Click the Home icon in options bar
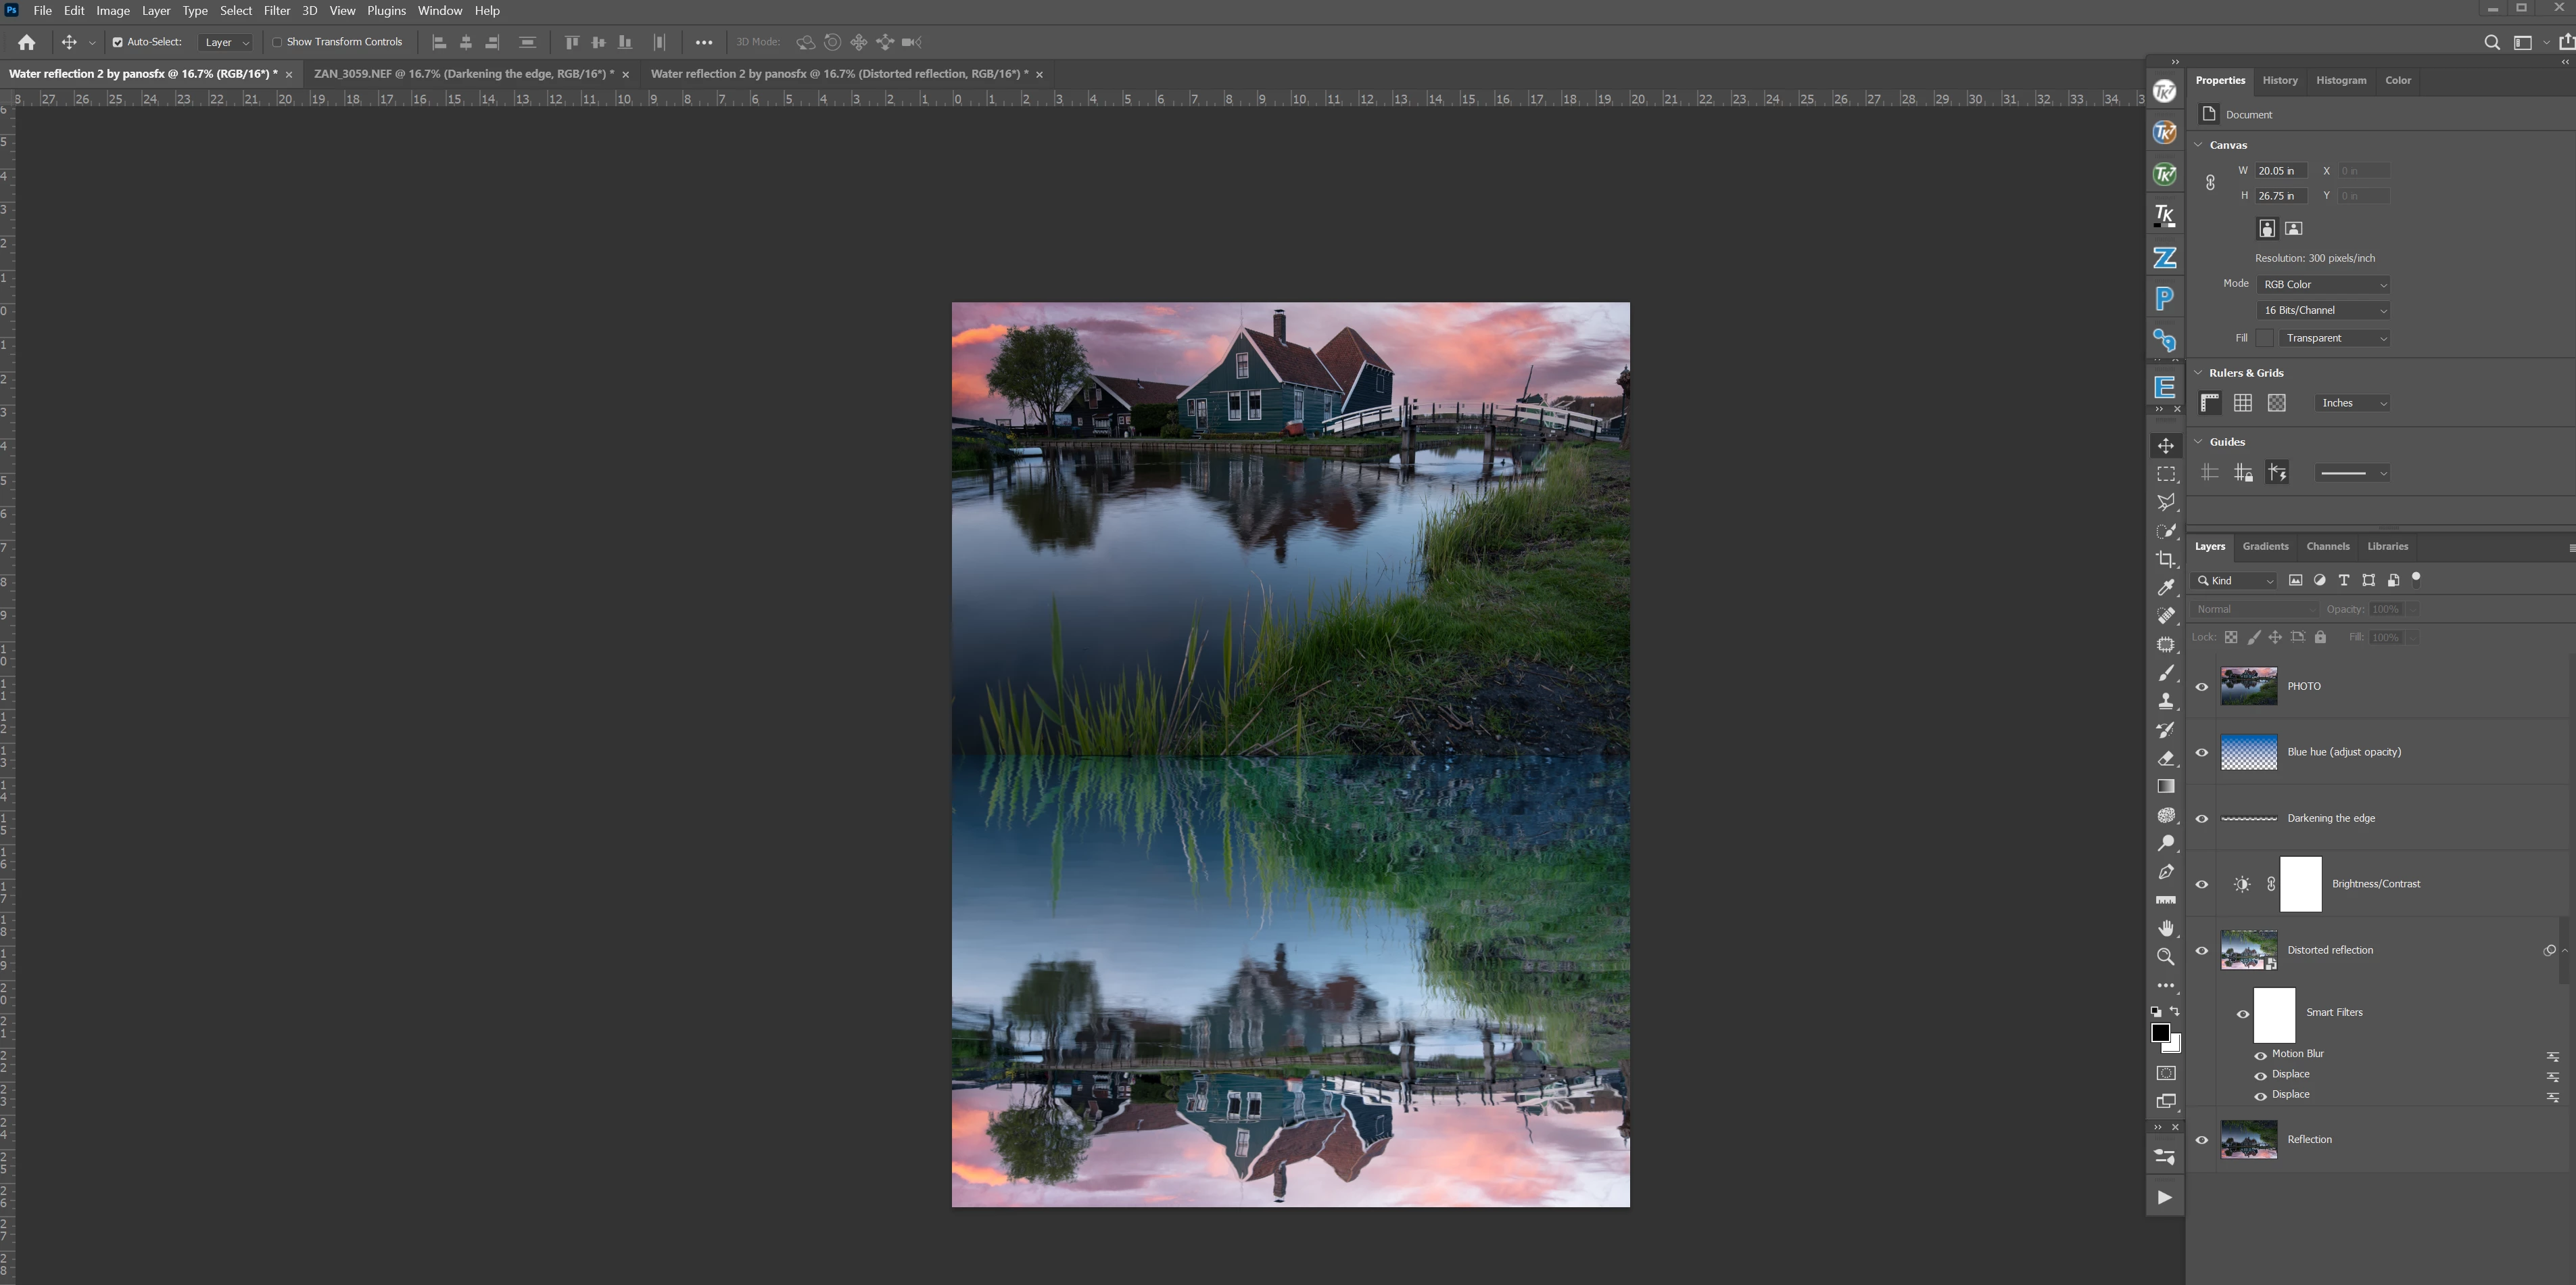Image resolution: width=2576 pixels, height=1285 pixels. pos(27,42)
